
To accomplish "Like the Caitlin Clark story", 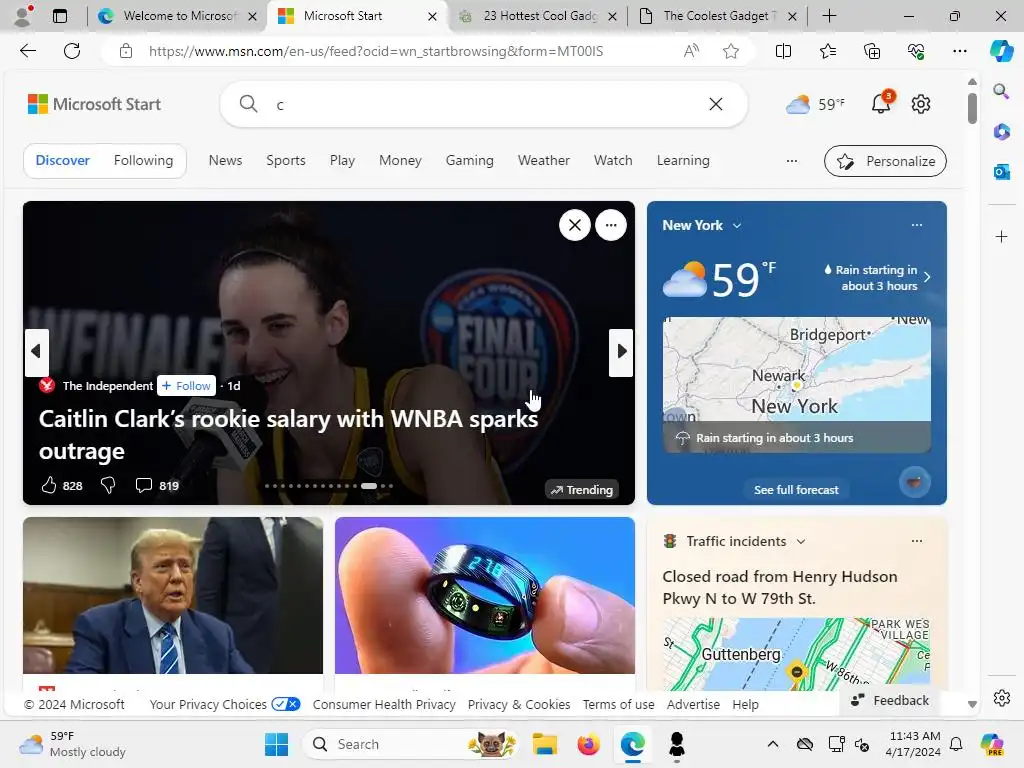I will pos(49,485).
